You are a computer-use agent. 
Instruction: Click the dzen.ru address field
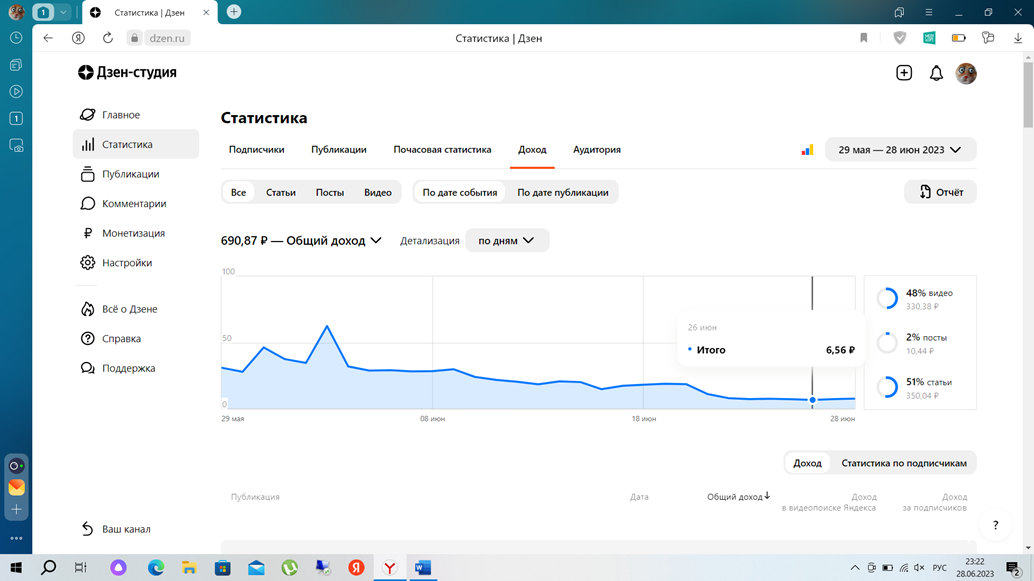(167, 38)
